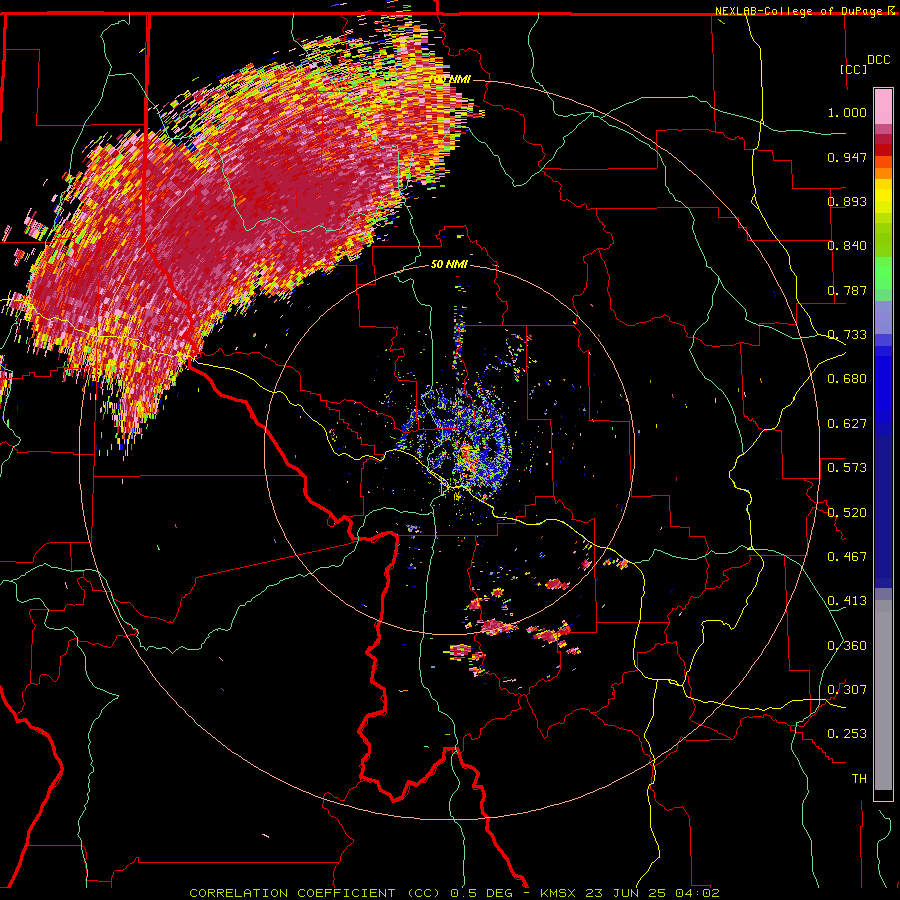Image resolution: width=900 pixels, height=900 pixels.
Task: Select the 0.893 legend value
Action: [x=847, y=201]
